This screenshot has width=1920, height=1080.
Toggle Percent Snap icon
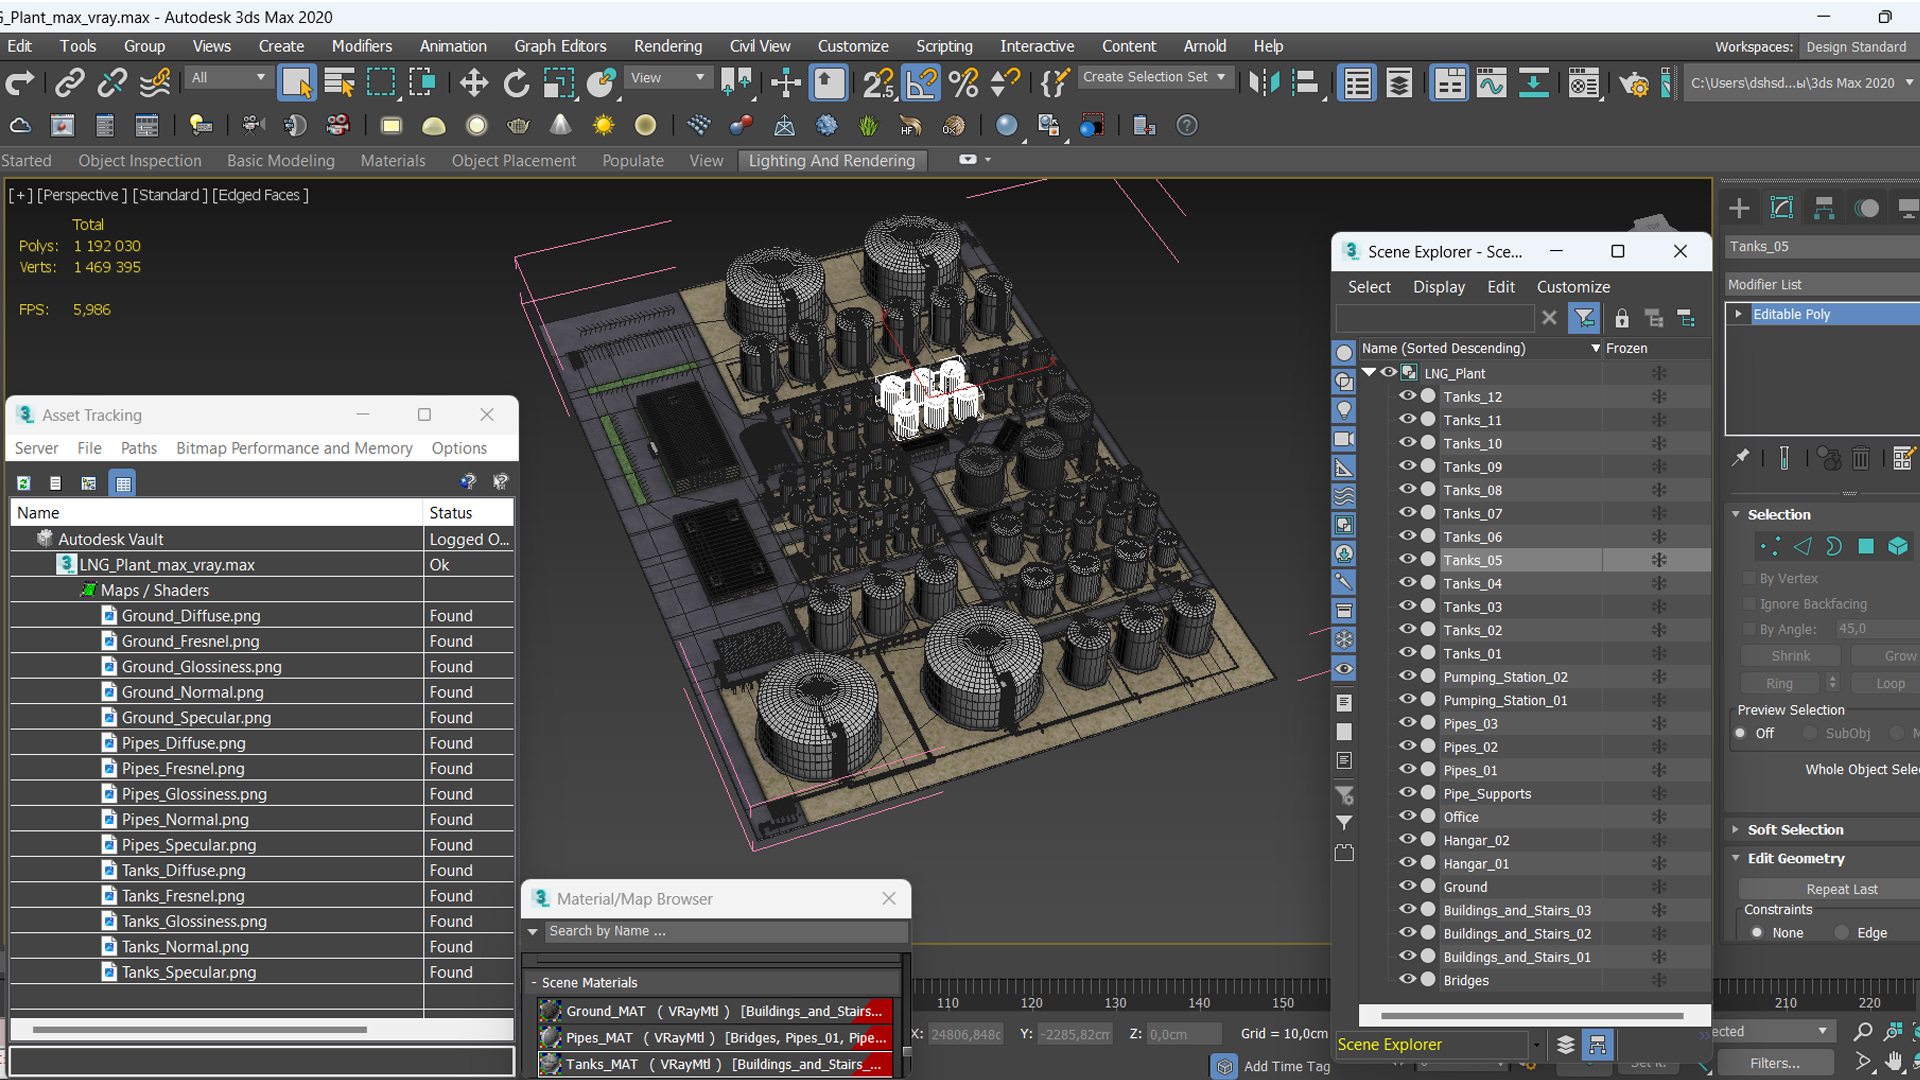point(963,83)
